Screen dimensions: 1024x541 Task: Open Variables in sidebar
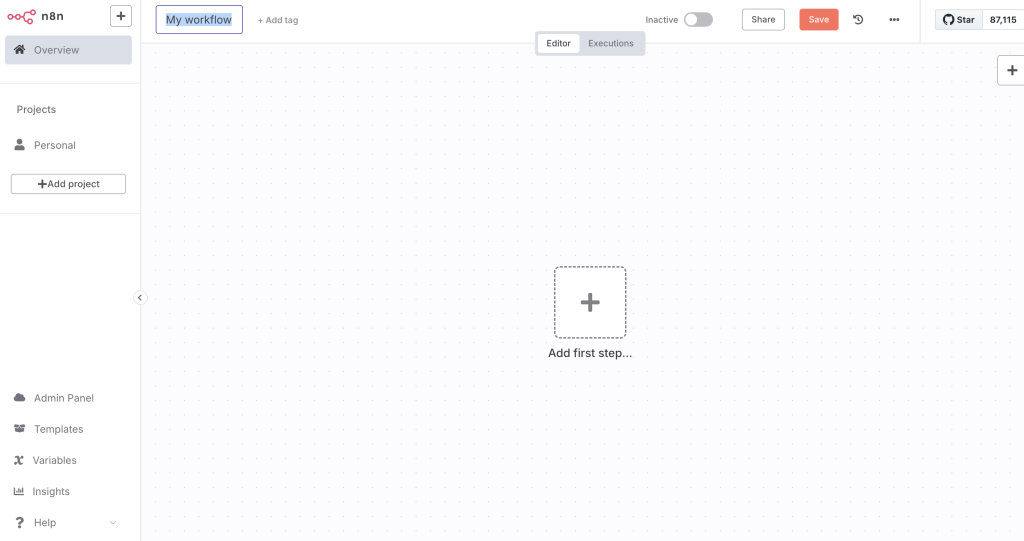[x=54, y=460]
